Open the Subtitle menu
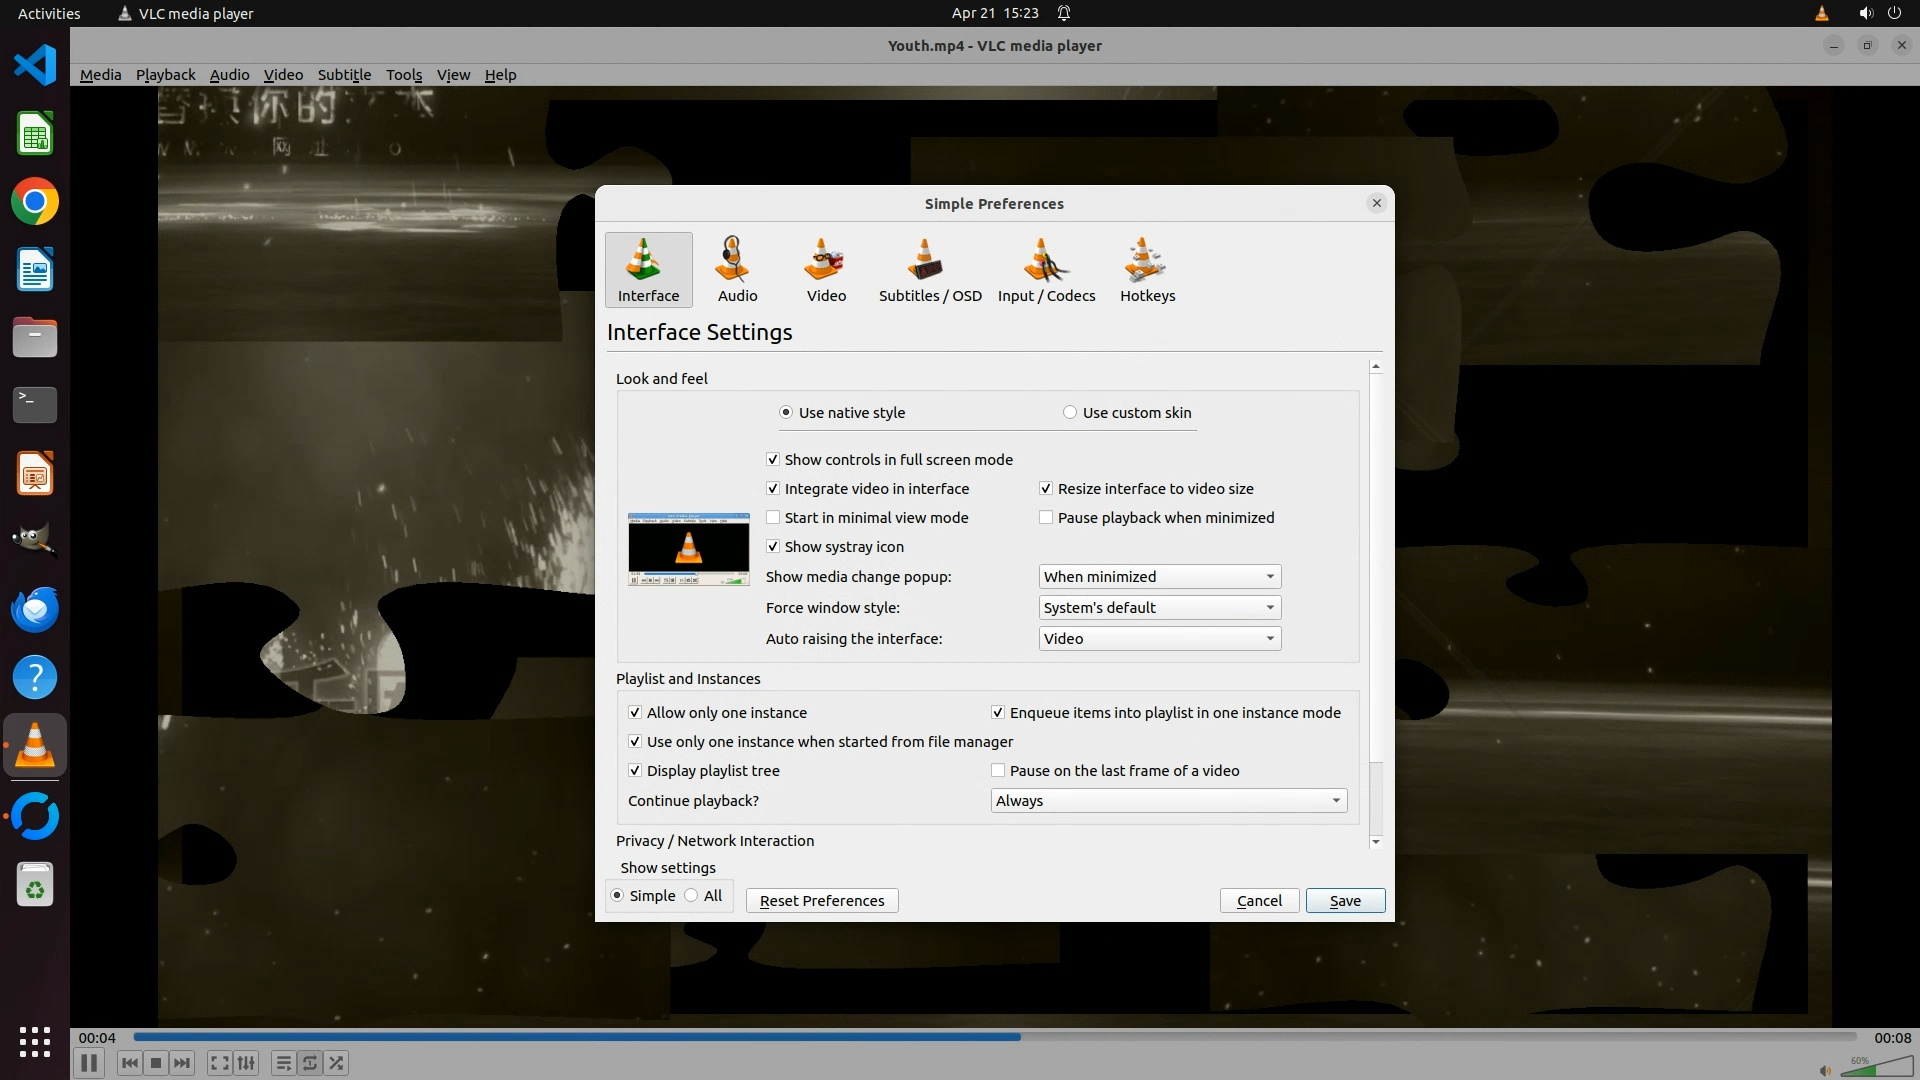1920x1080 pixels. [x=344, y=75]
